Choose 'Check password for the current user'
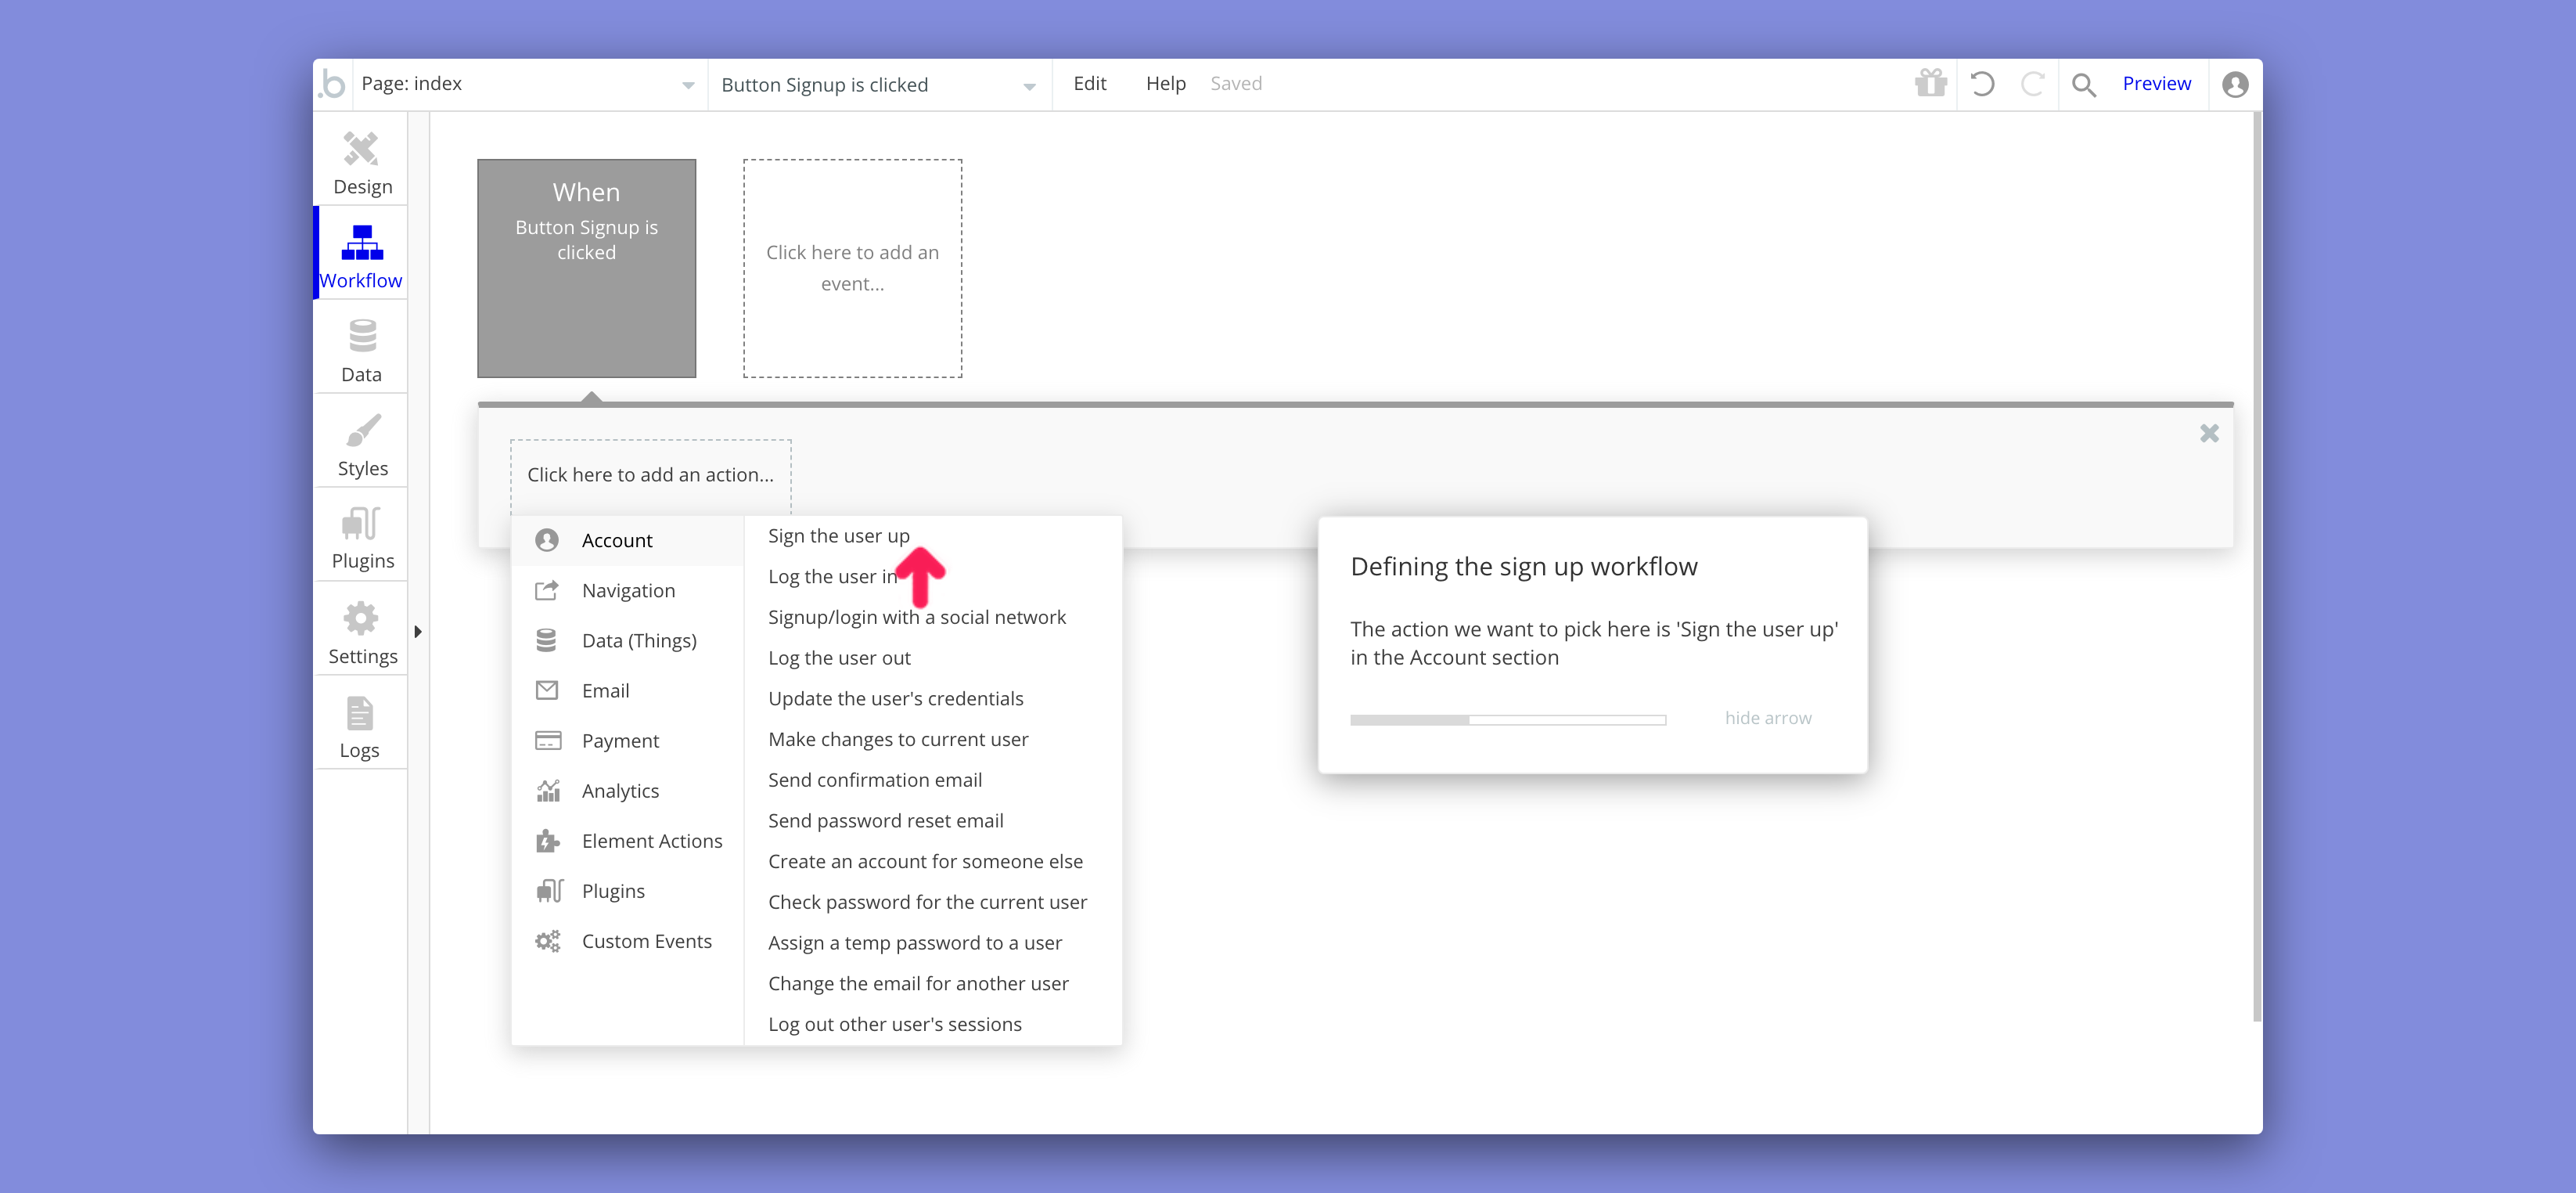The image size is (2576, 1193). 927,903
